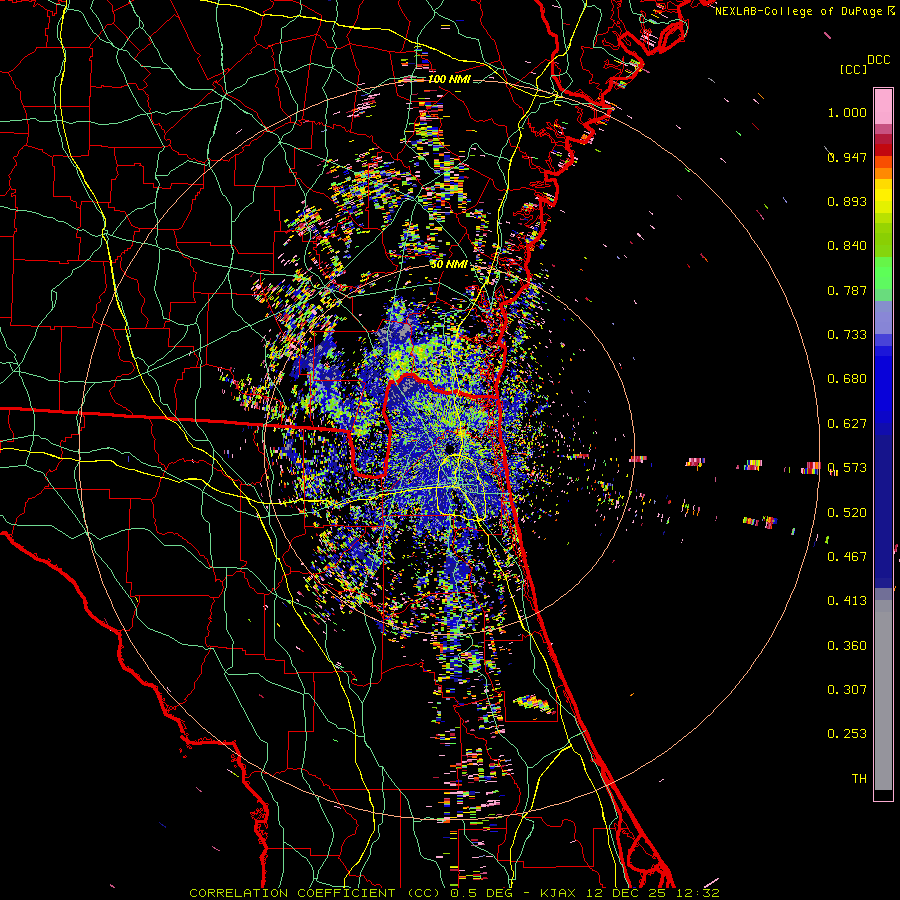Click the black KJAX radar site center dot
Image resolution: width=900 pixels, height=900 pixels.
point(449,448)
